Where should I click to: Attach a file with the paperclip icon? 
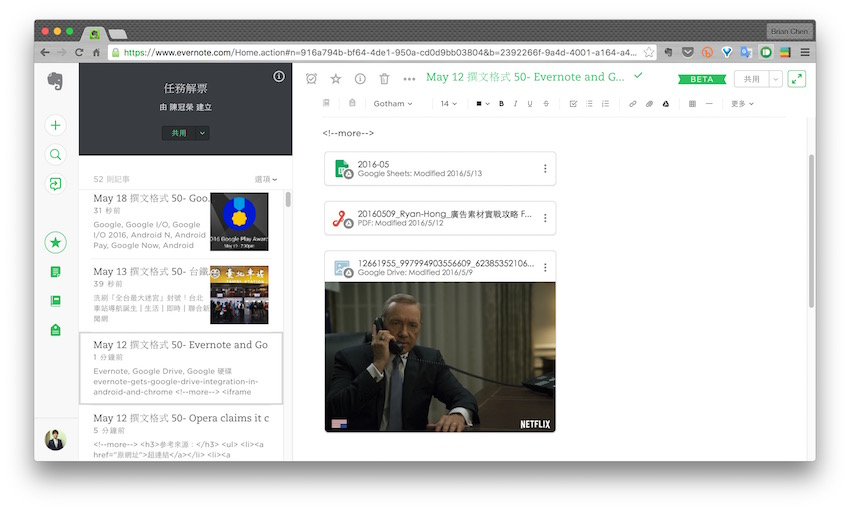(x=649, y=104)
